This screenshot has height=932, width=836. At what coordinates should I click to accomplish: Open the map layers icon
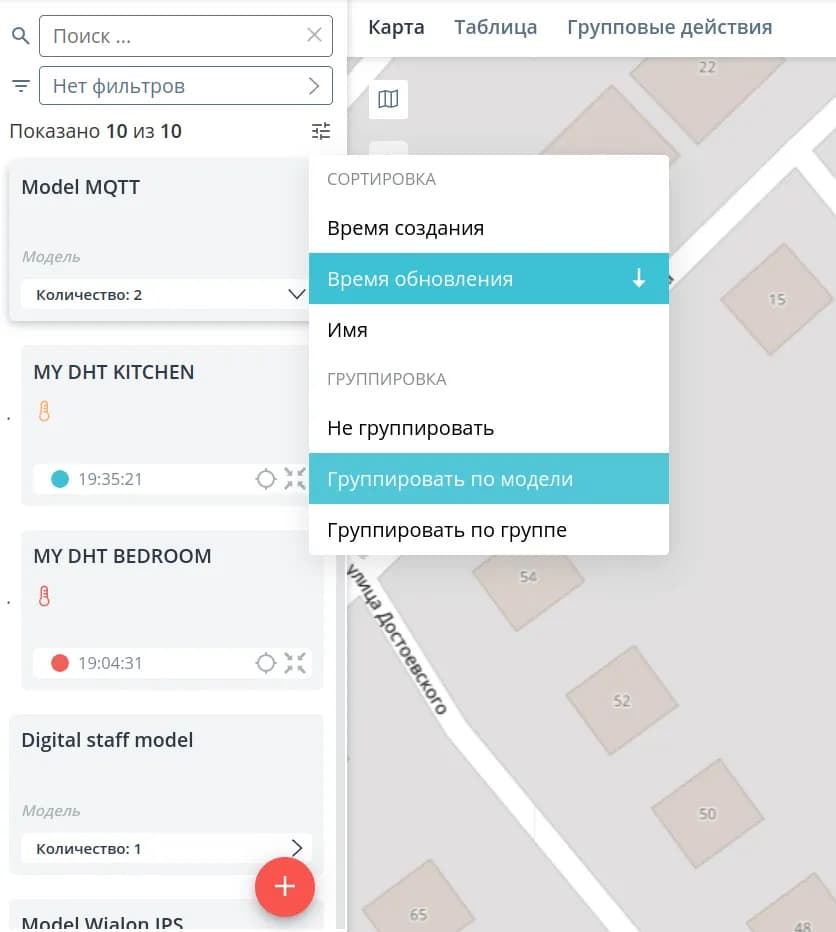click(388, 99)
